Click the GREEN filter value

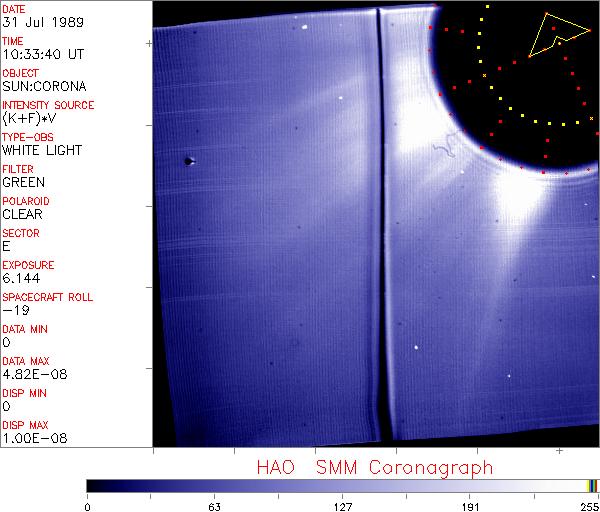click(x=23, y=183)
